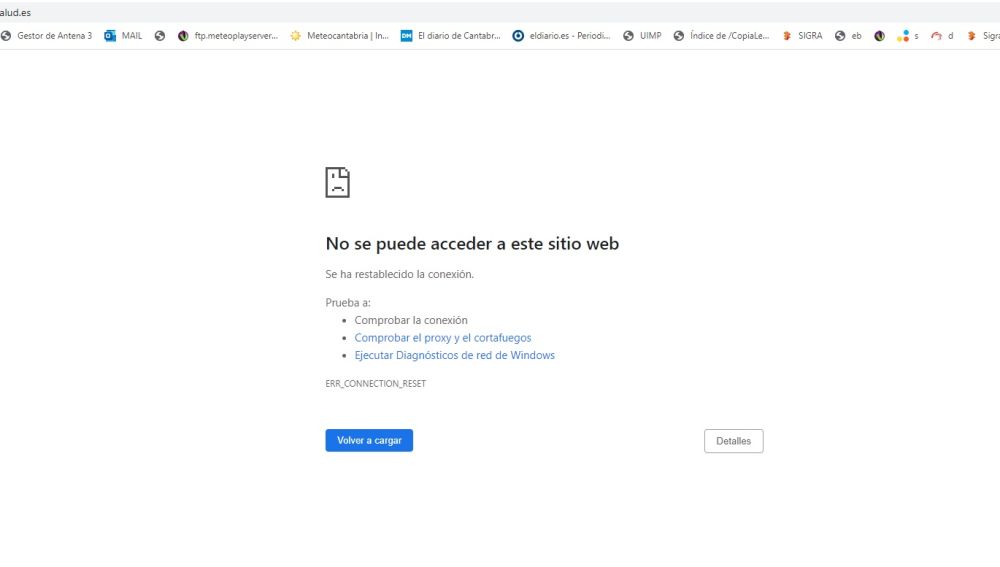Open the ftp.meteoplayserver bookmark
The height and width of the screenshot is (567, 1000).
tap(228, 36)
